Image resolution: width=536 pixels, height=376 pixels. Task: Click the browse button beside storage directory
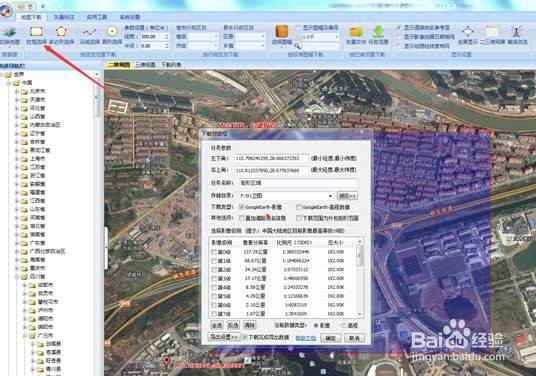point(347,196)
